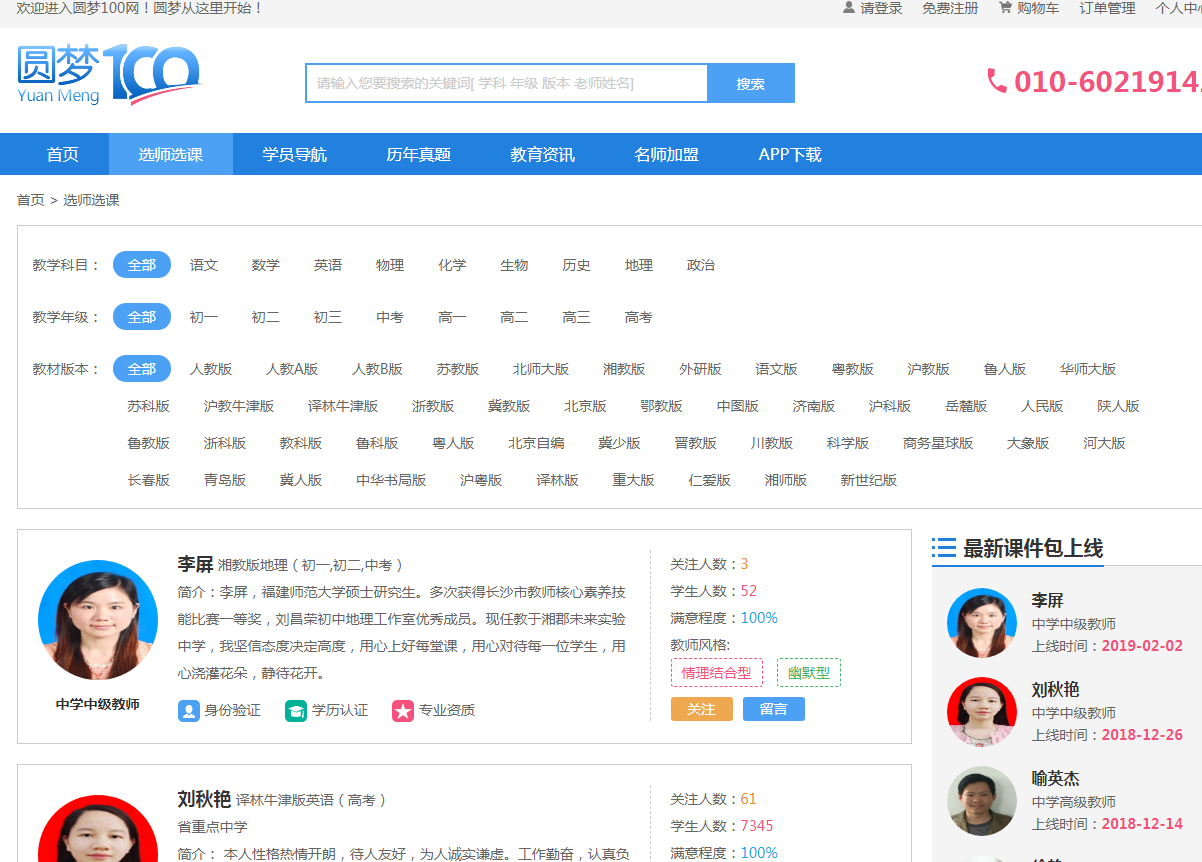The height and width of the screenshot is (862, 1202).
Task: Filter textbook version by 商务星球版
Action: (938, 443)
